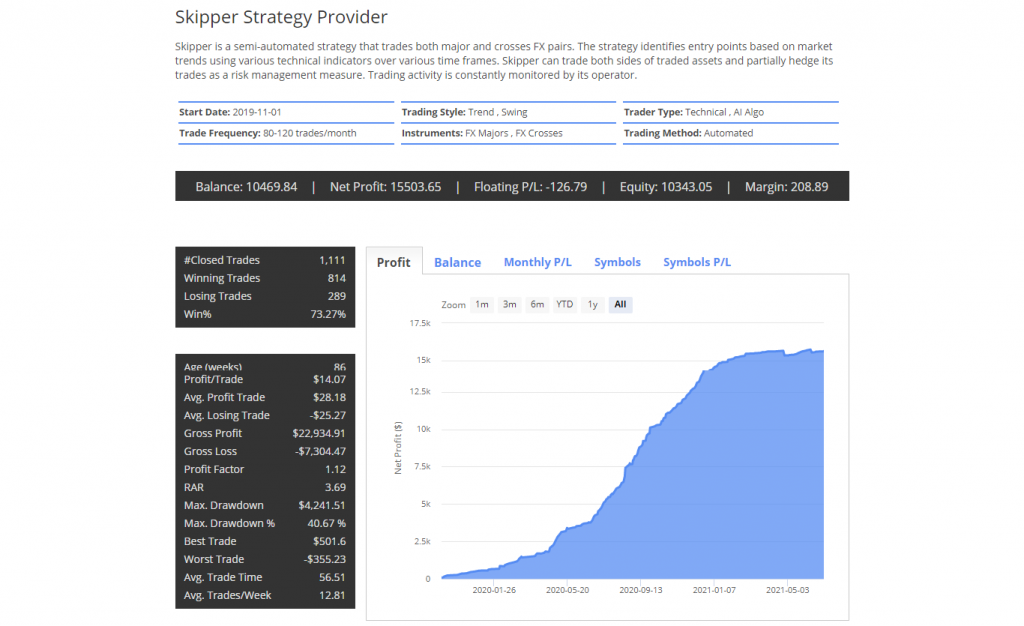Click the Skipper Strategy Provider heading
1024x626 pixels.
[281, 17]
